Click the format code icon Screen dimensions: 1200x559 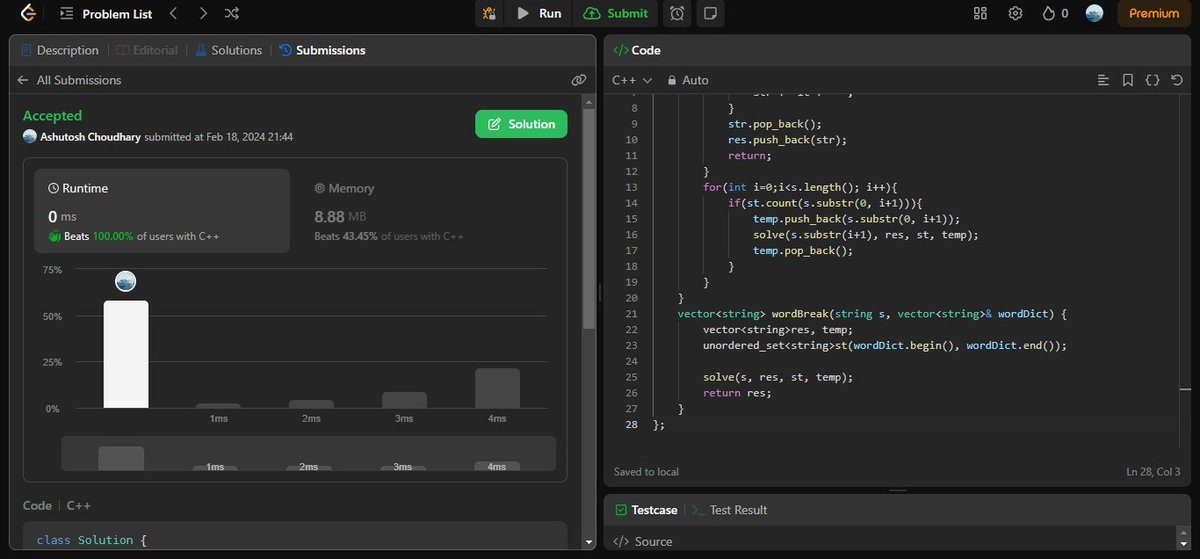click(1103, 80)
